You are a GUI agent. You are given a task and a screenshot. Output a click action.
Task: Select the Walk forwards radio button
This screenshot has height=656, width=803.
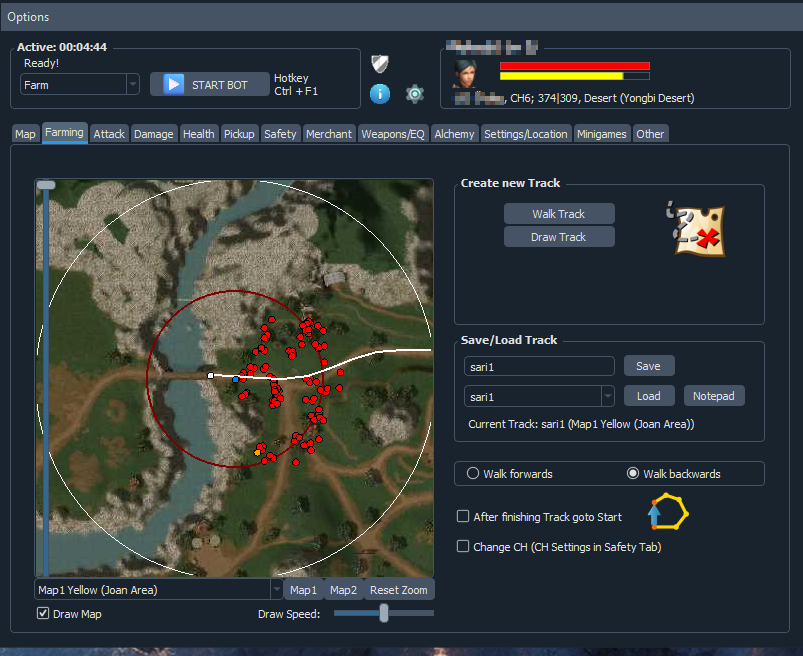pos(471,474)
